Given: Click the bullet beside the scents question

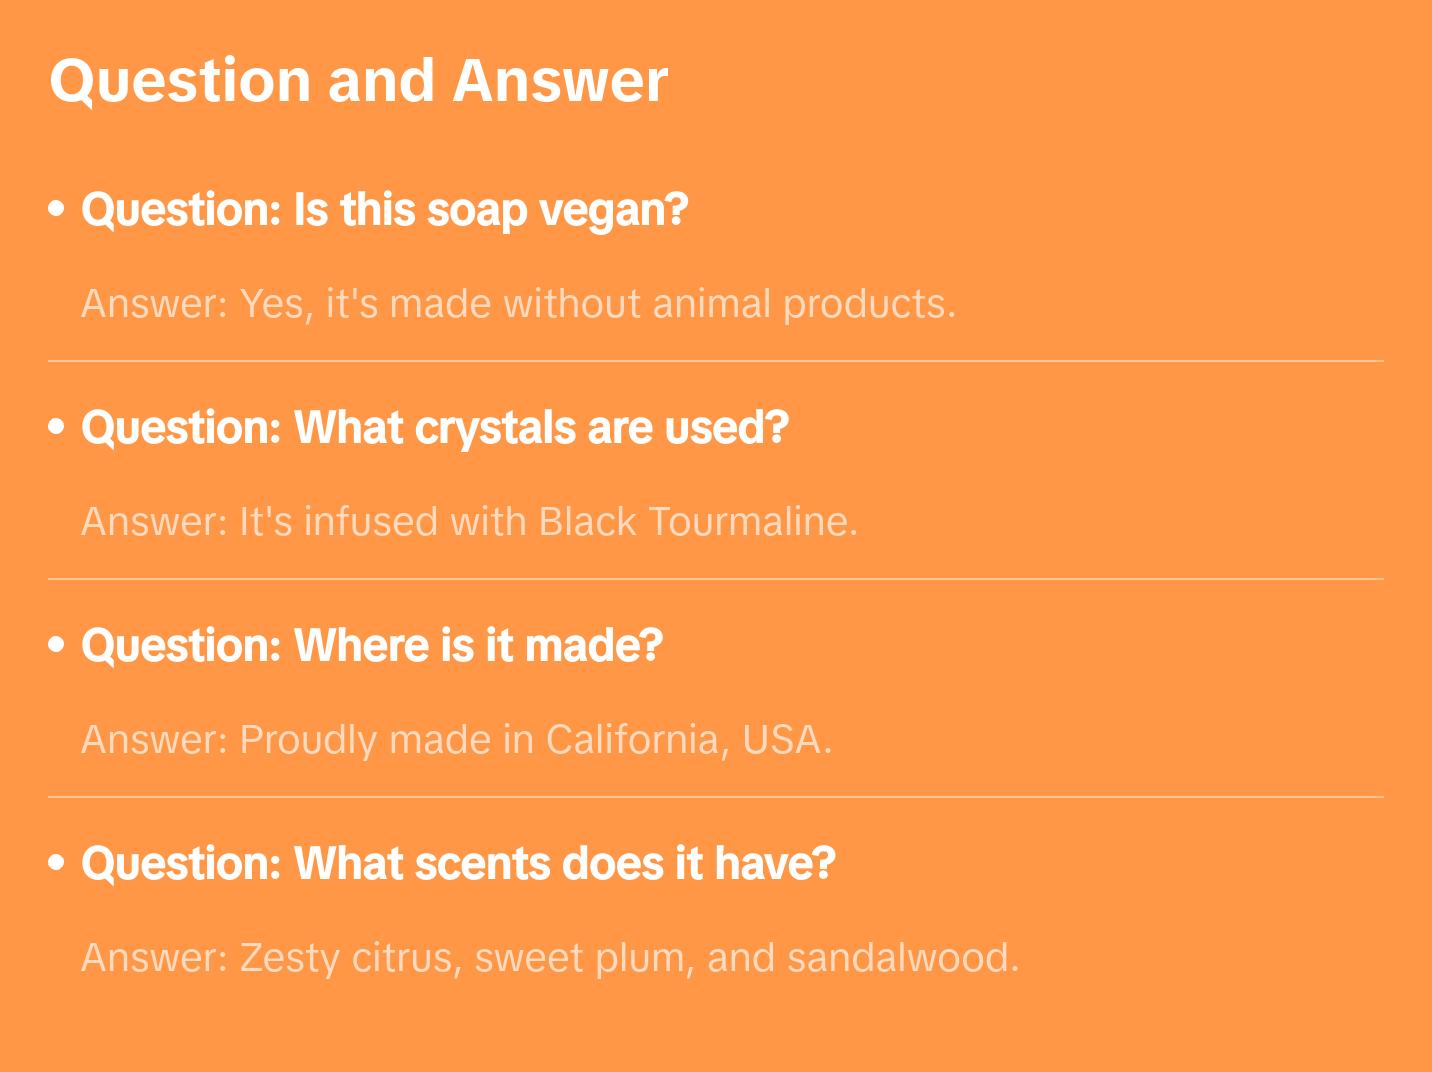Looking at the screenshot, I should (x=57, y=864).
